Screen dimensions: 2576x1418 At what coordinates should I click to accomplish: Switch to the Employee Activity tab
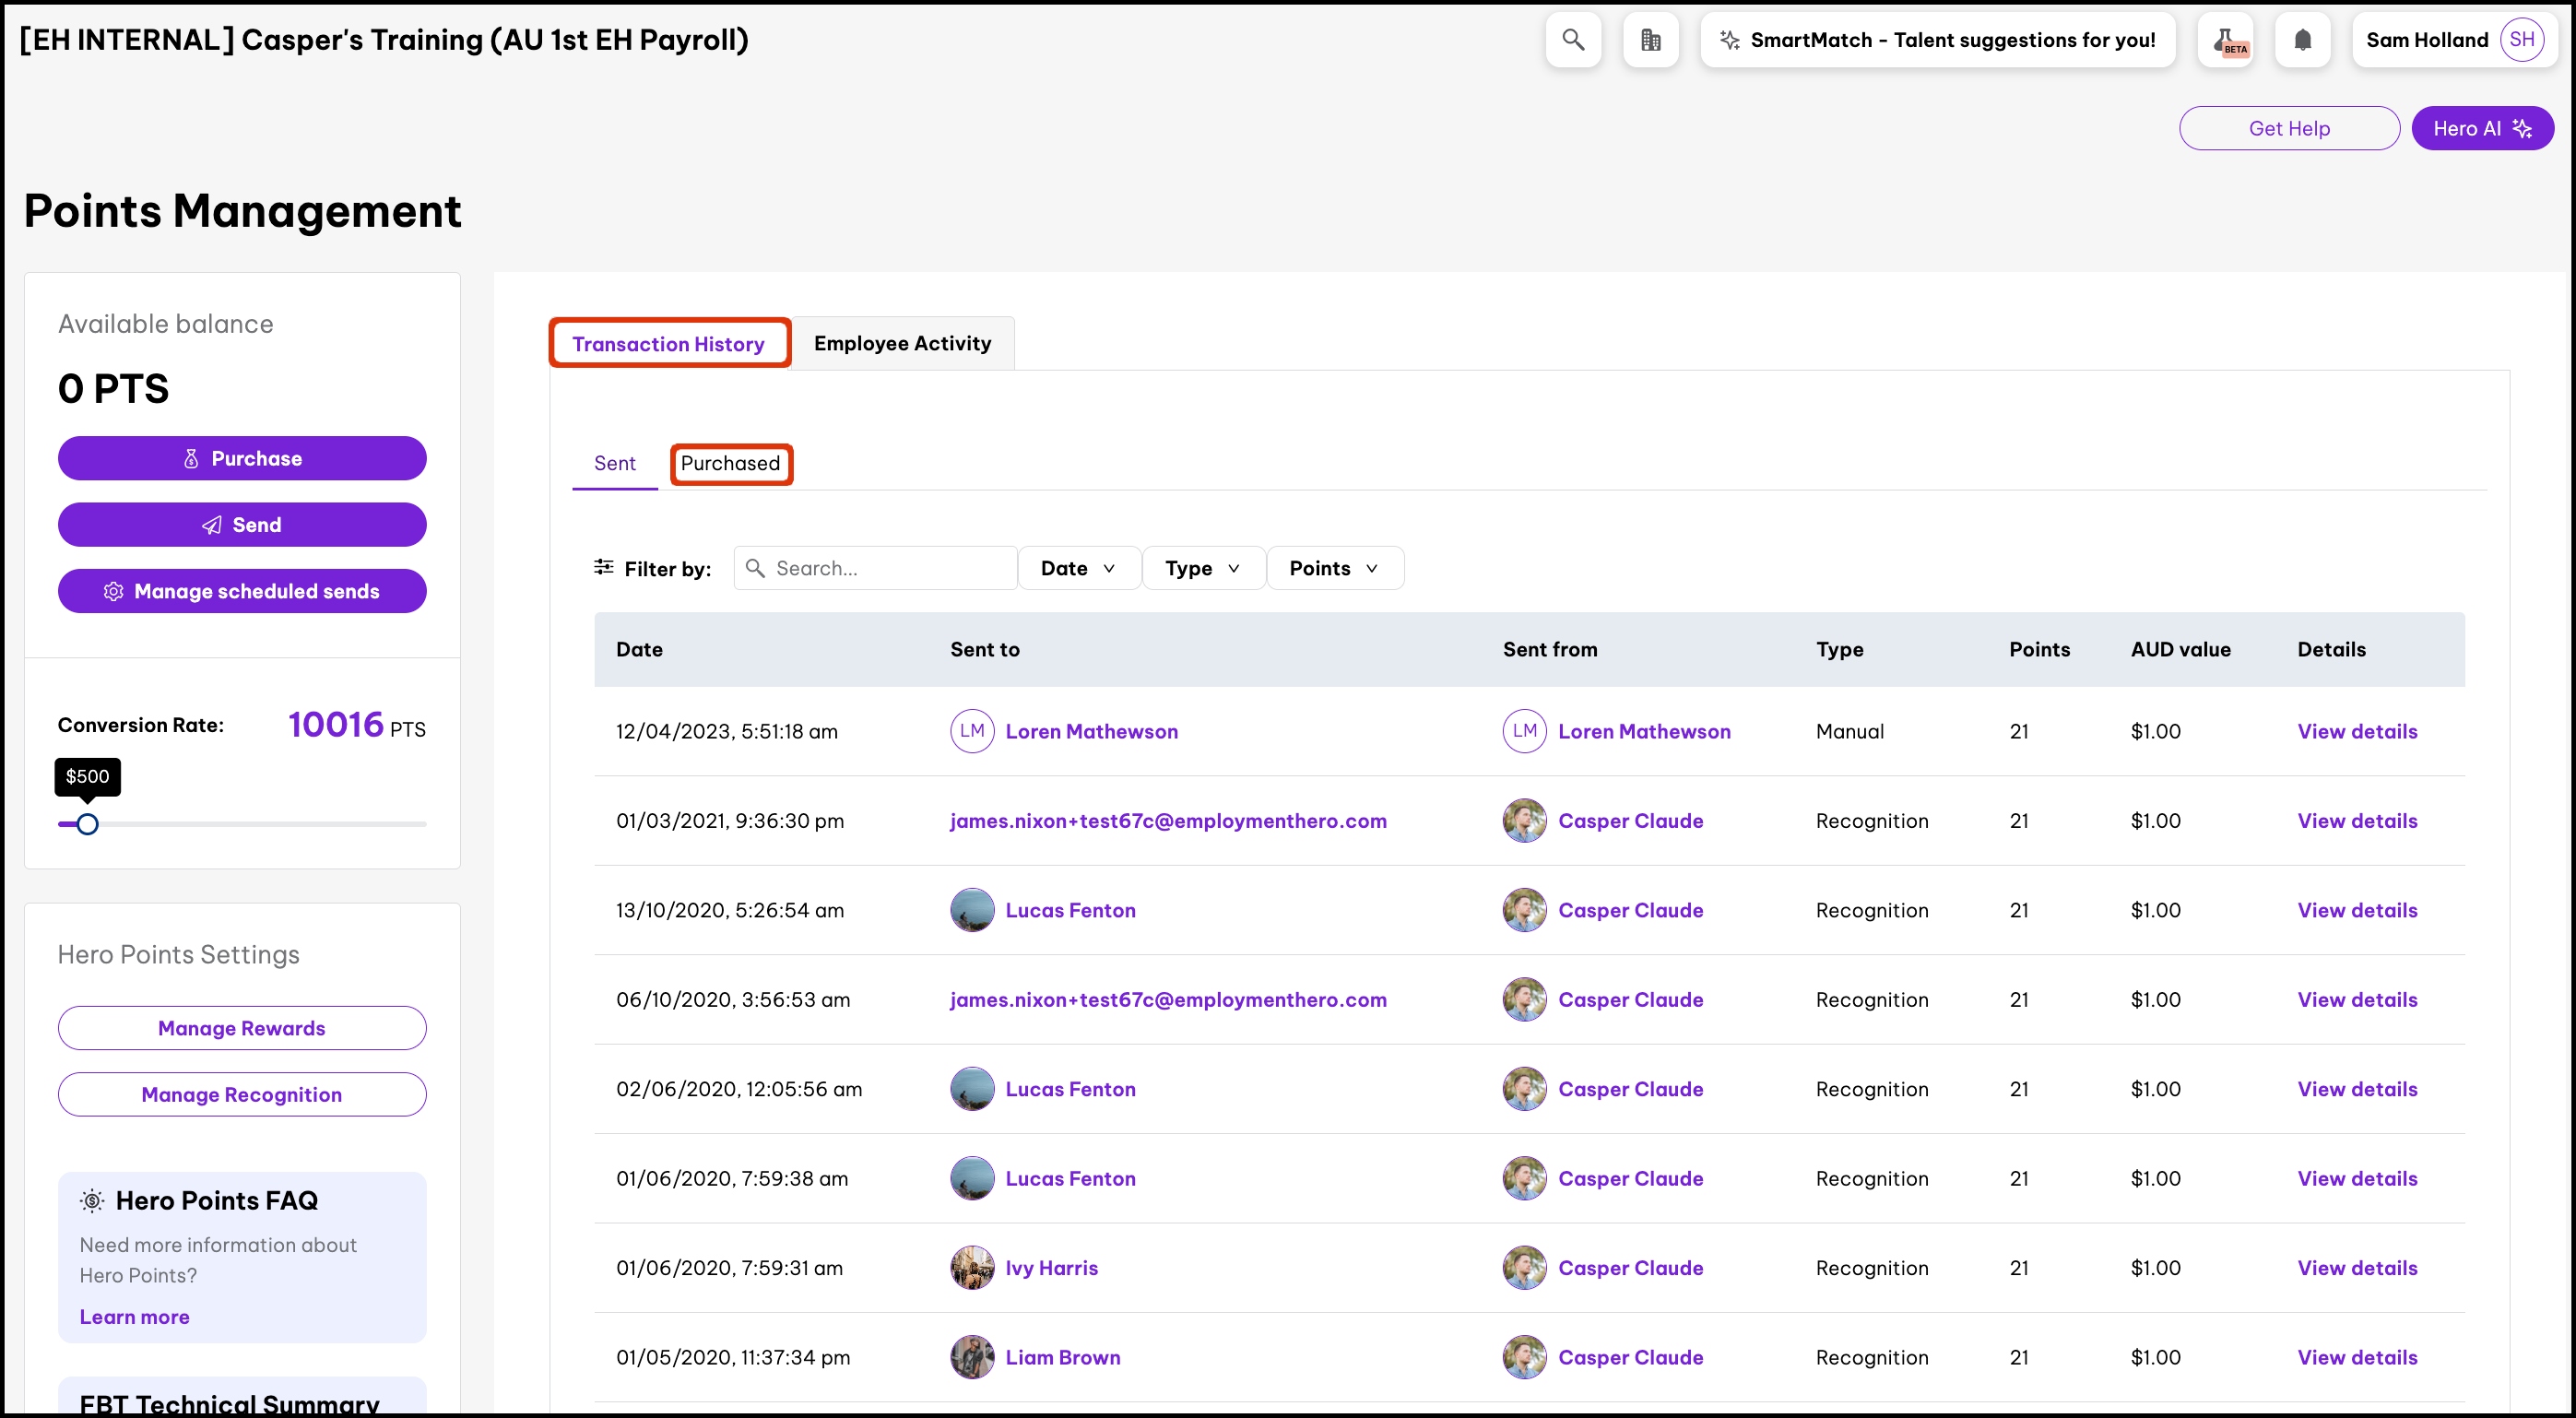pos(902,343)
